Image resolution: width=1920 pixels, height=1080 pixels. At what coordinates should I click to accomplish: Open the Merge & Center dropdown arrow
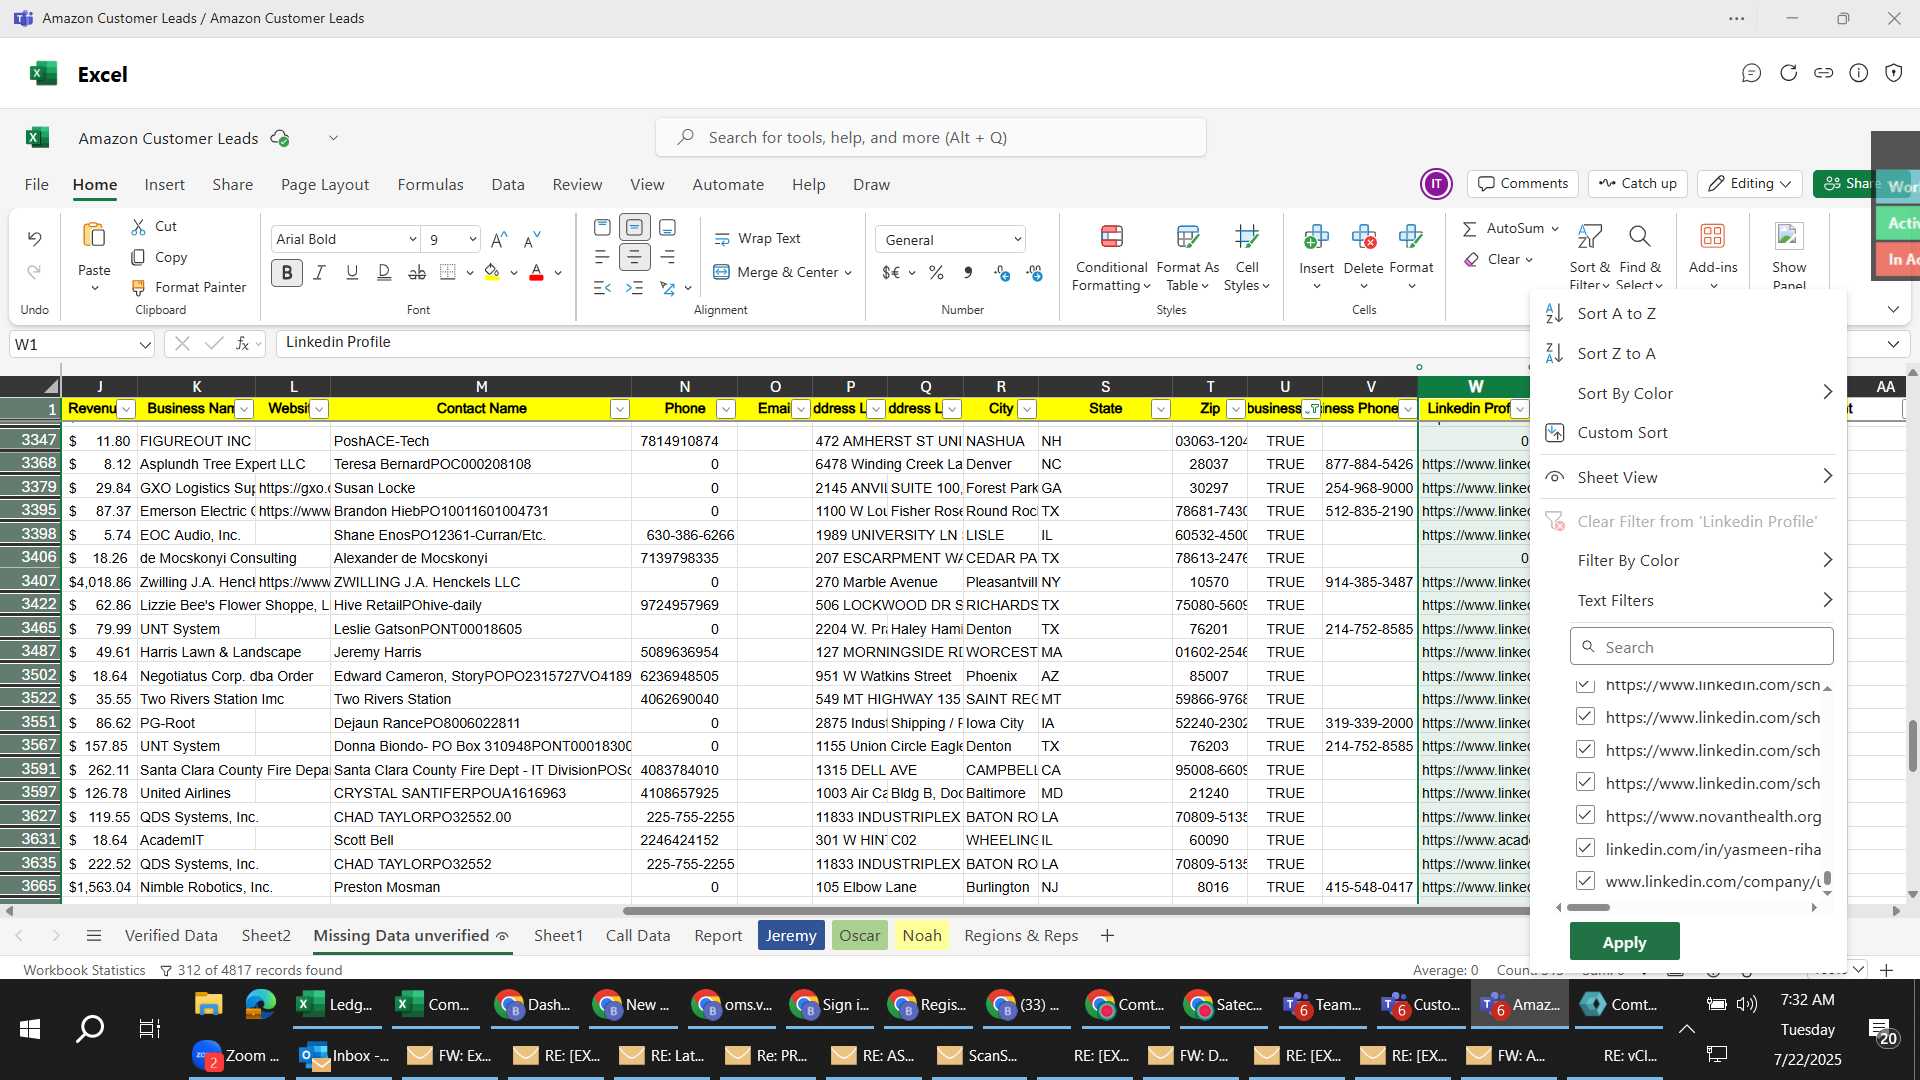[848, 272]
